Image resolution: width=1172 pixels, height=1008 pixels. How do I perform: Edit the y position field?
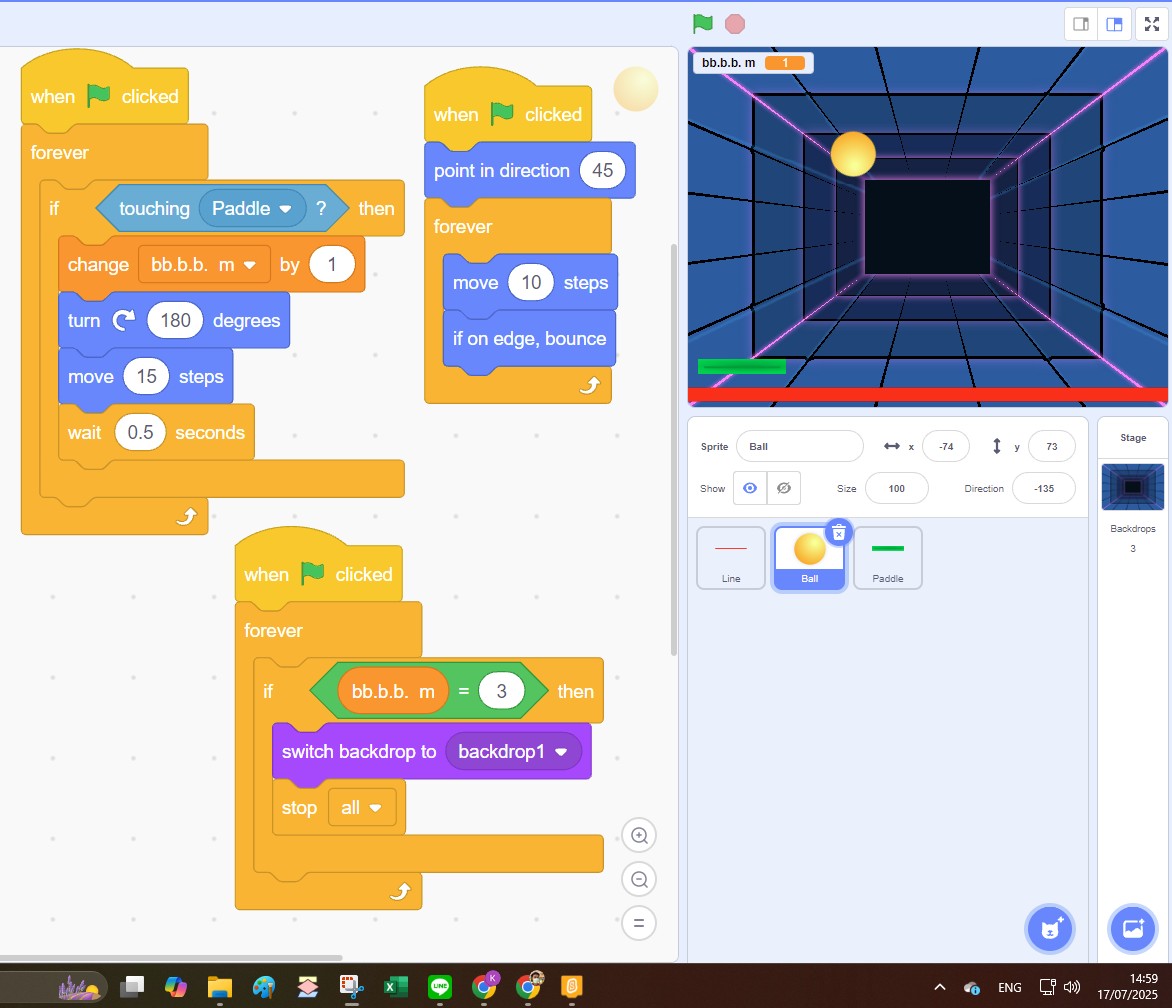coord(1052,446)
